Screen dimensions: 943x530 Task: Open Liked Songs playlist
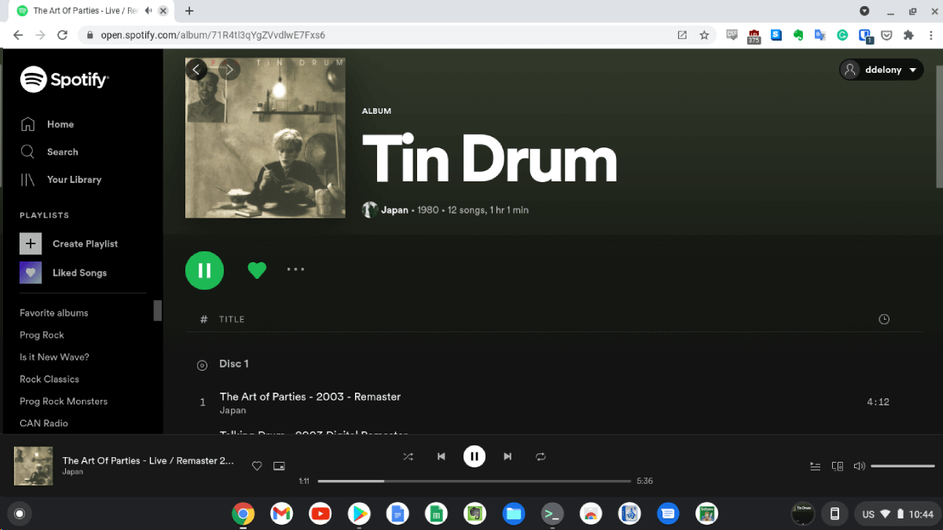coord(79,273)
